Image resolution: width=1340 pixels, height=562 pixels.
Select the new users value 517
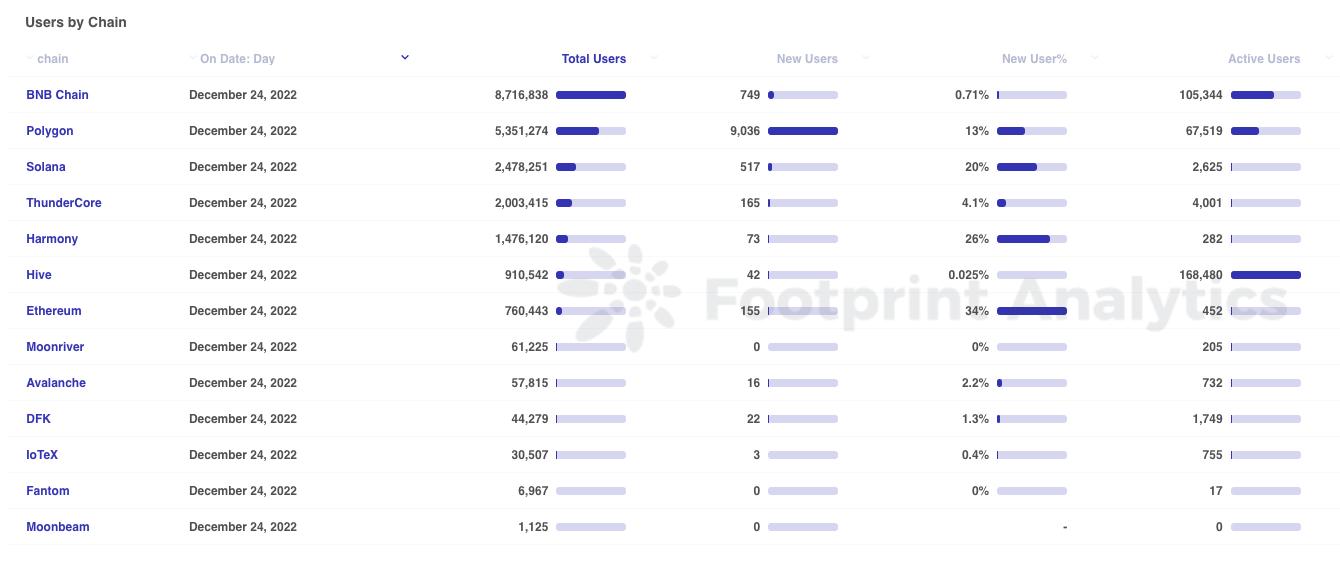pos(750,167)
